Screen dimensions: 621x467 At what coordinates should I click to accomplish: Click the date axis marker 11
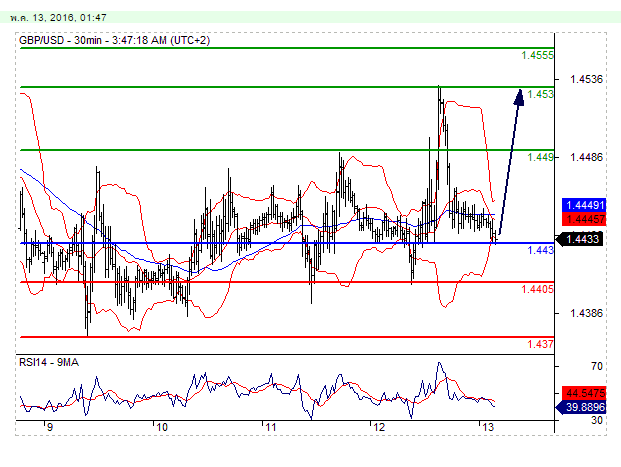coord(270,427)
